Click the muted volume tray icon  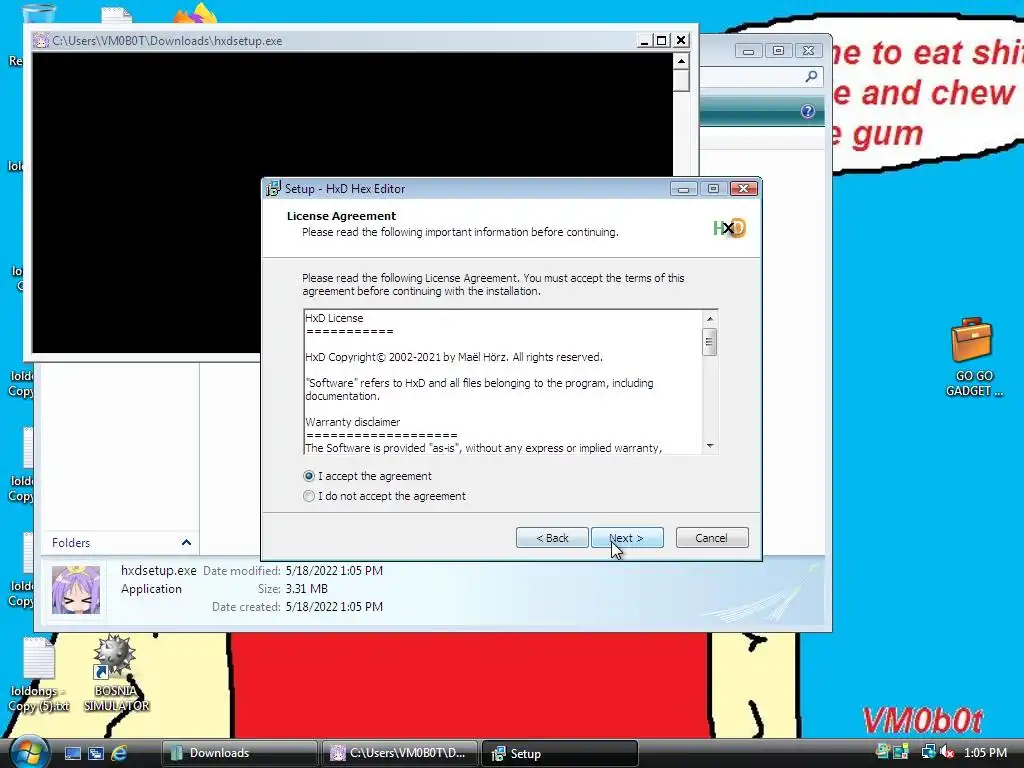[947, 752]
